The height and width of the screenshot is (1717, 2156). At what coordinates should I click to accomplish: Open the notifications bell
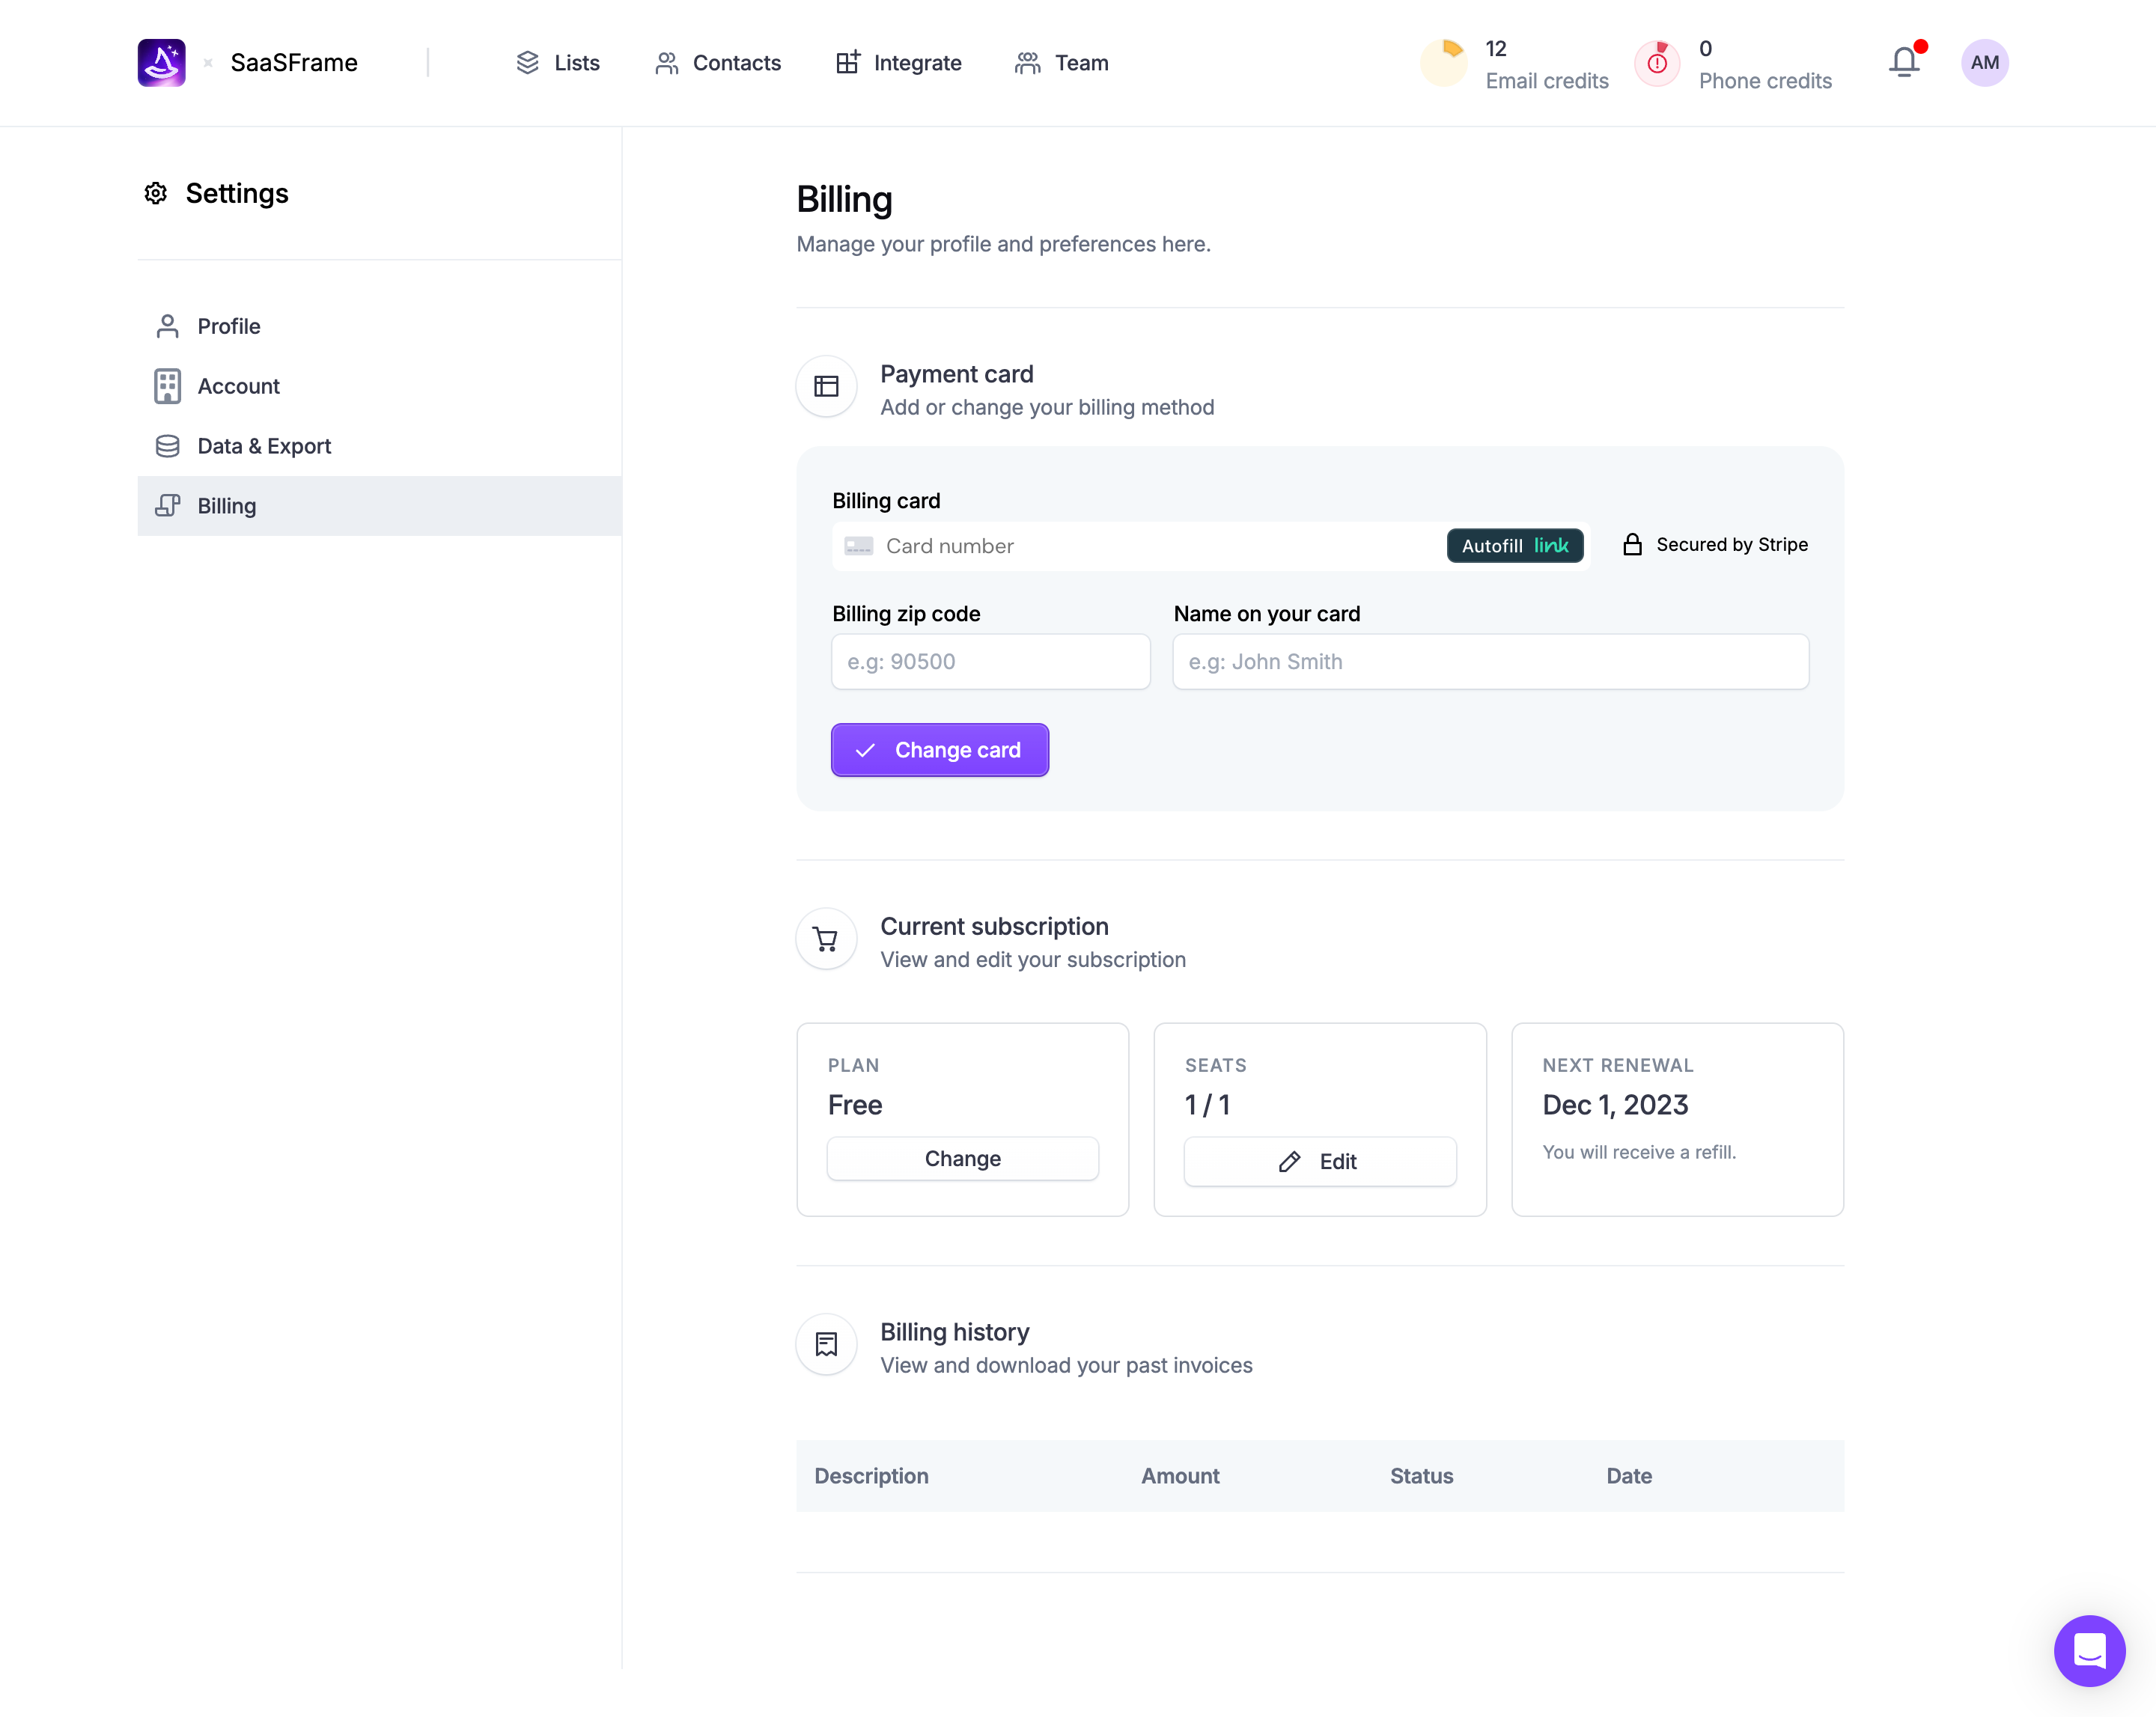click(x=1905, y=62)
